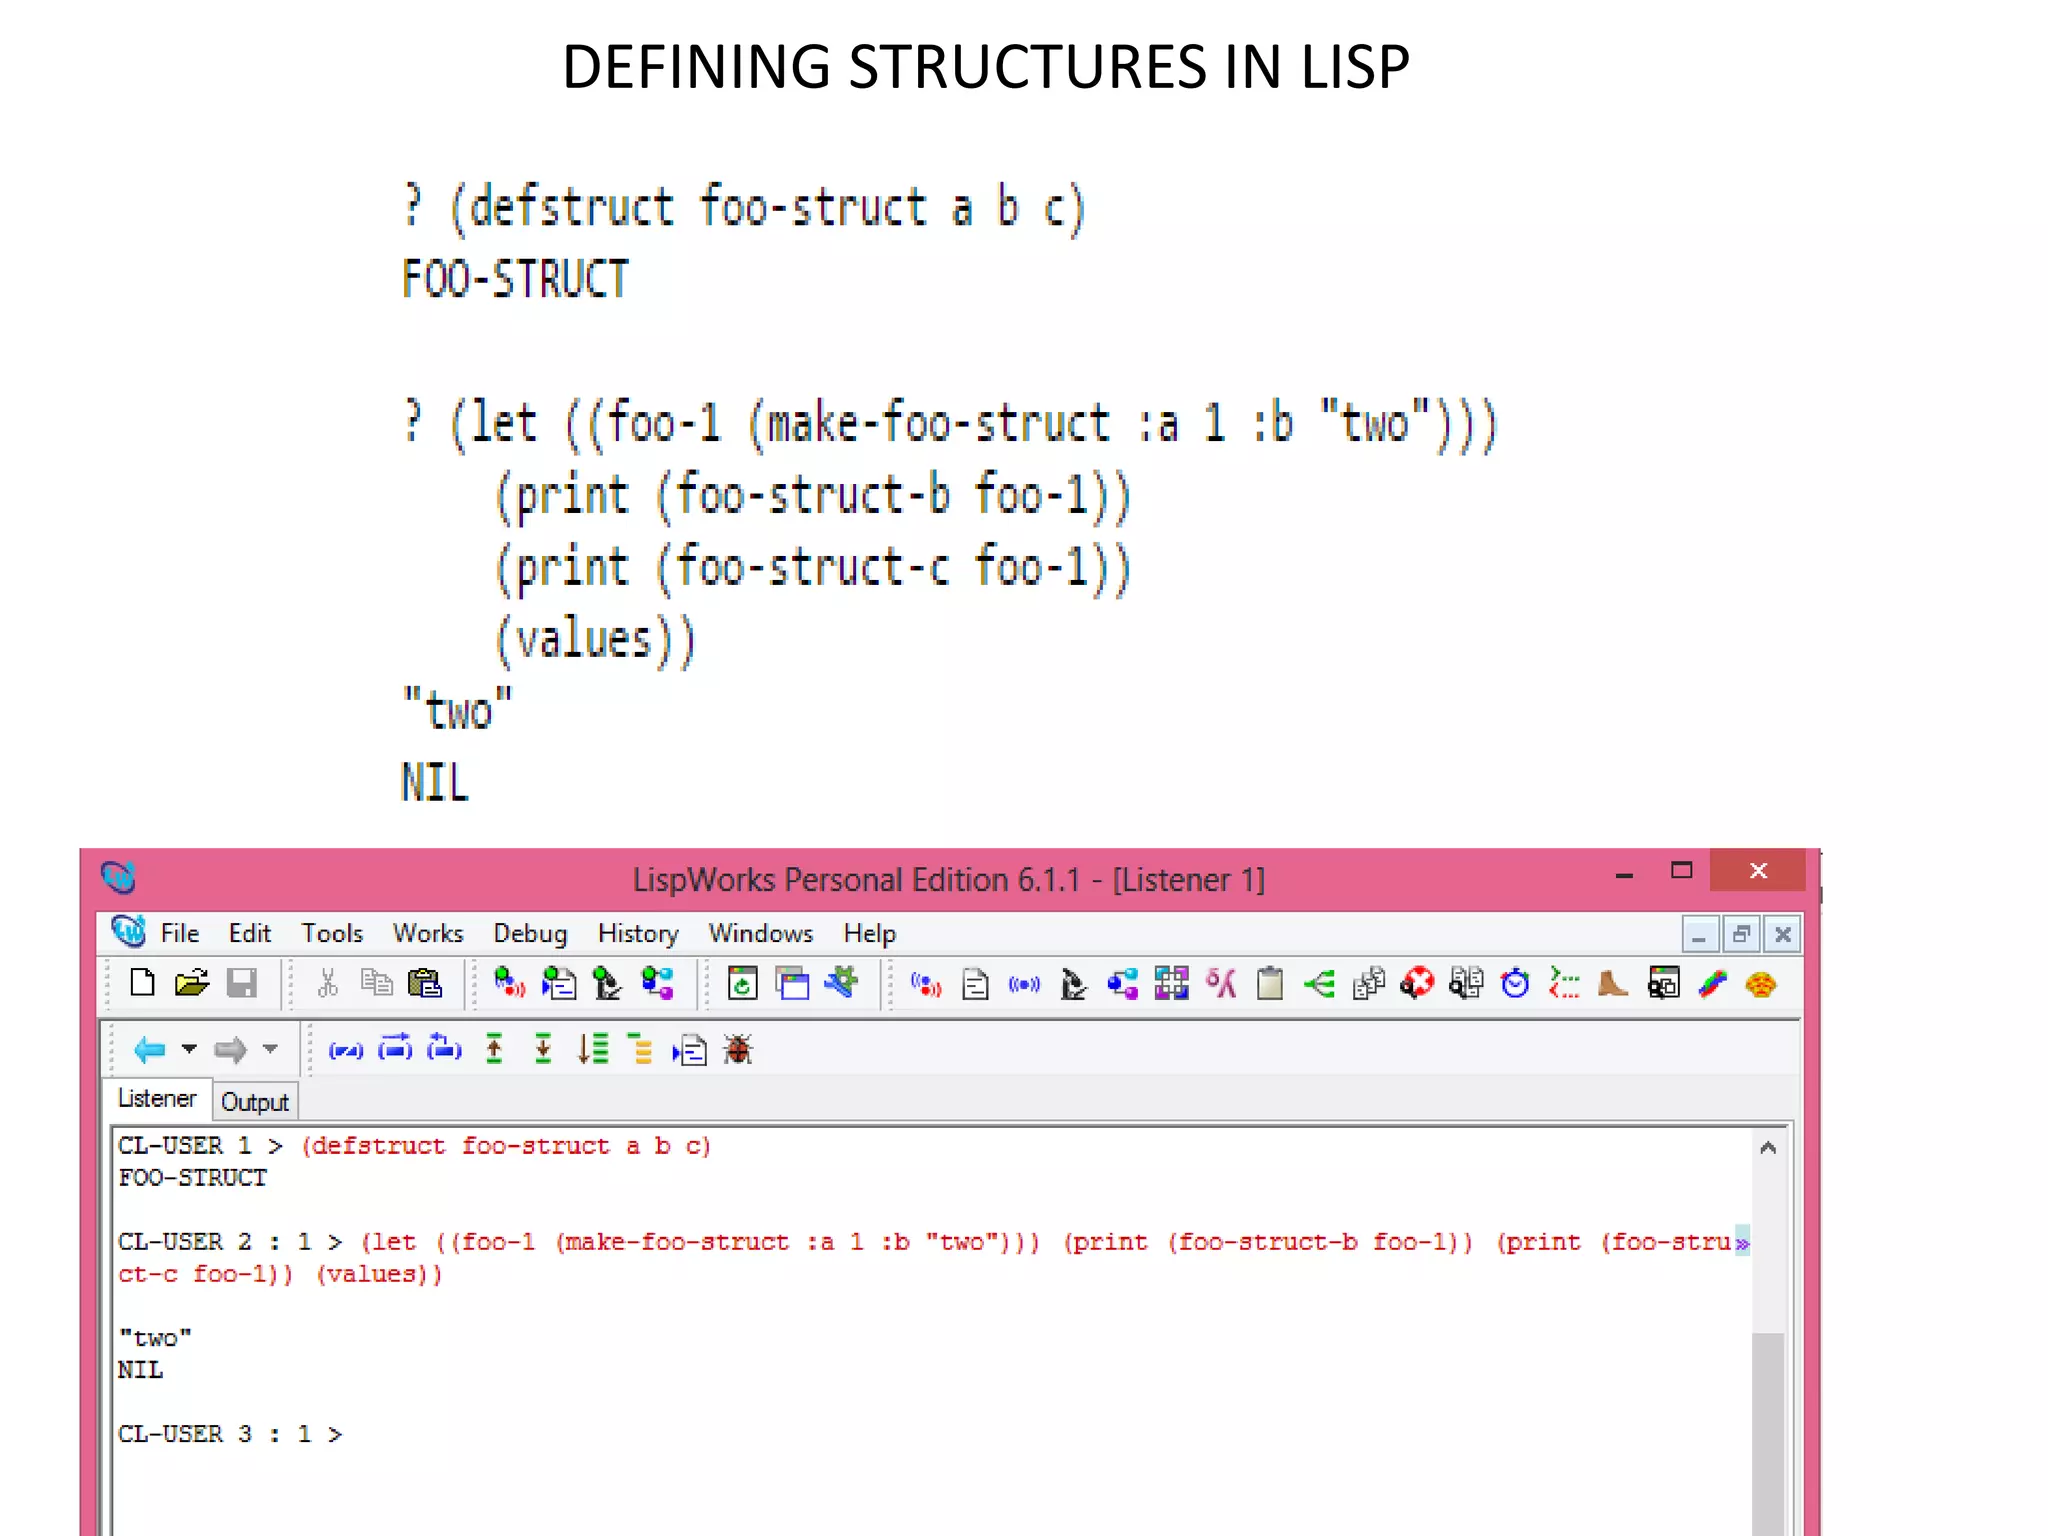The width and height of the screenshot is (2048, 1536).
Task: Click the Cut scissors icon
Action: point(327,984)
